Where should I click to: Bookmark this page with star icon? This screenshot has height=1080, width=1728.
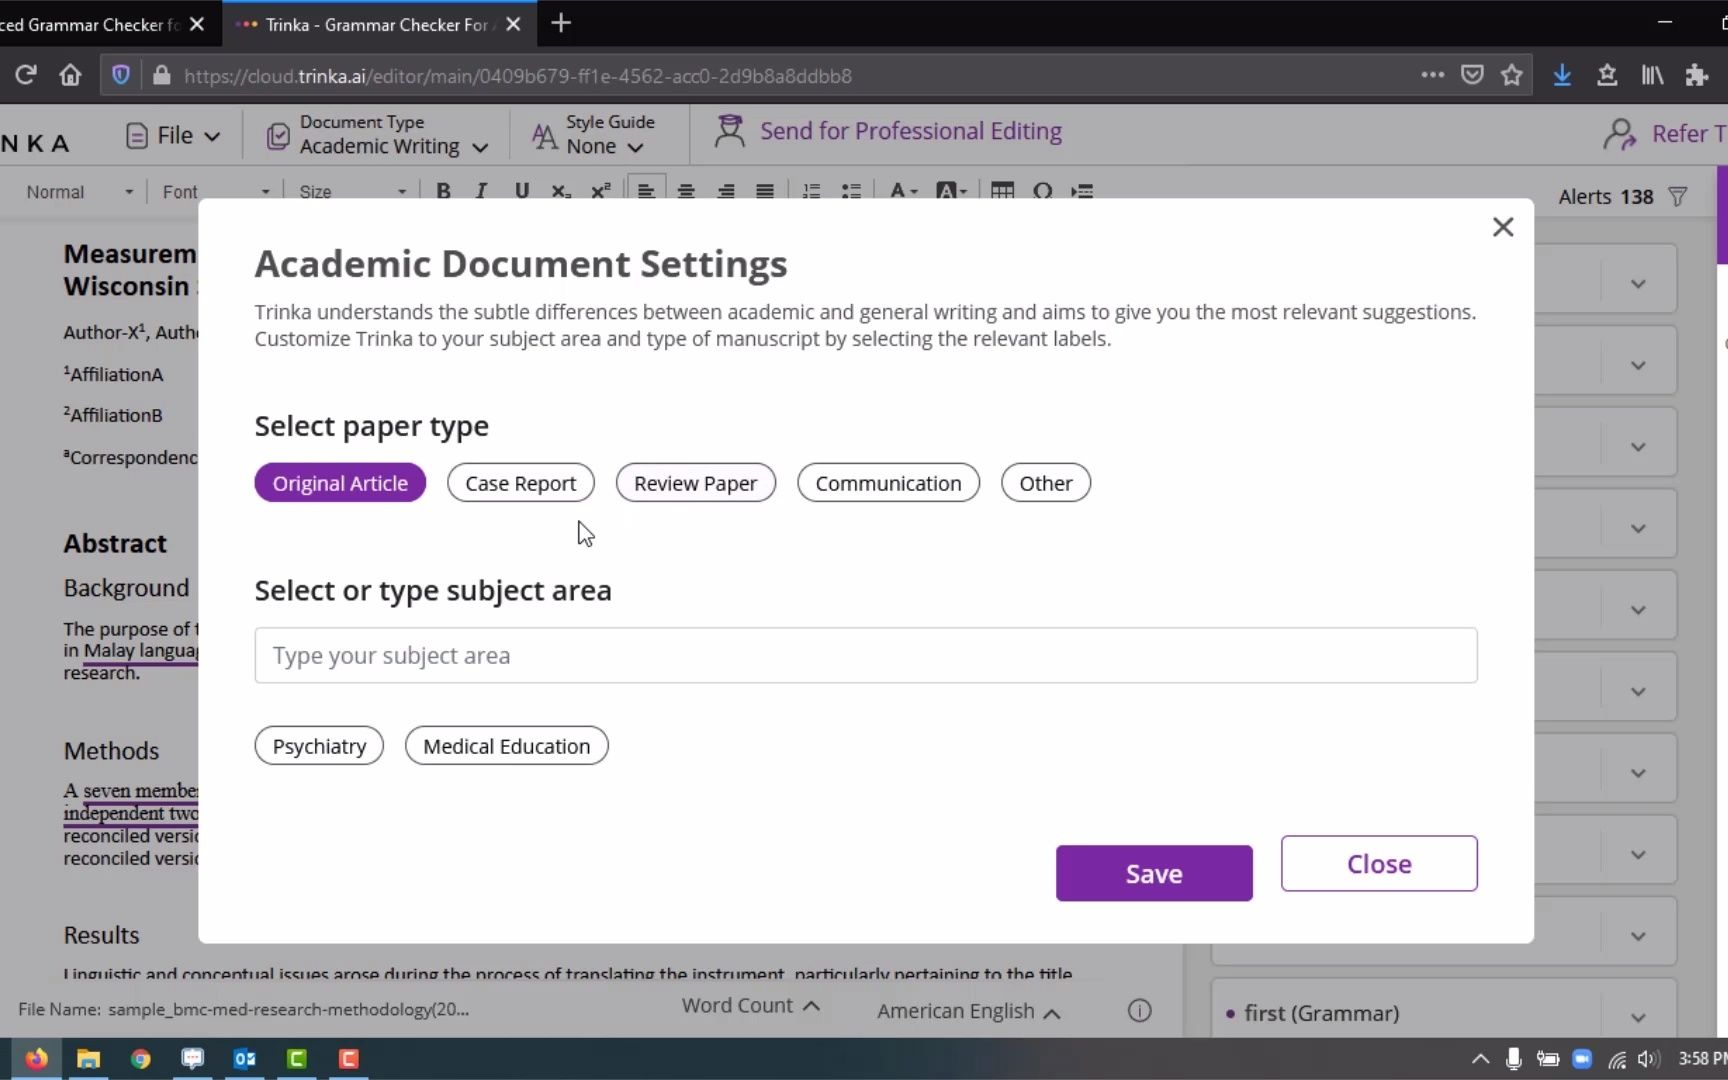click(1512, 75)
